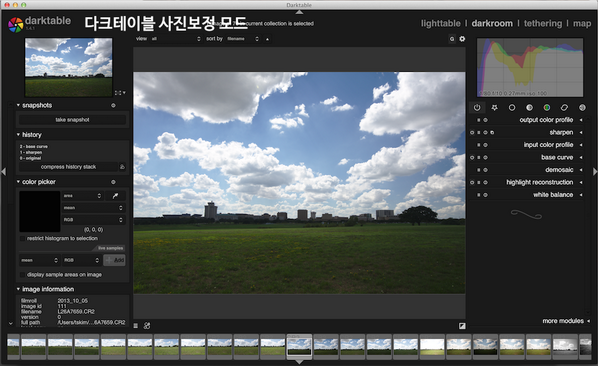
Task: Open the effects modules group
Action: 582,108
